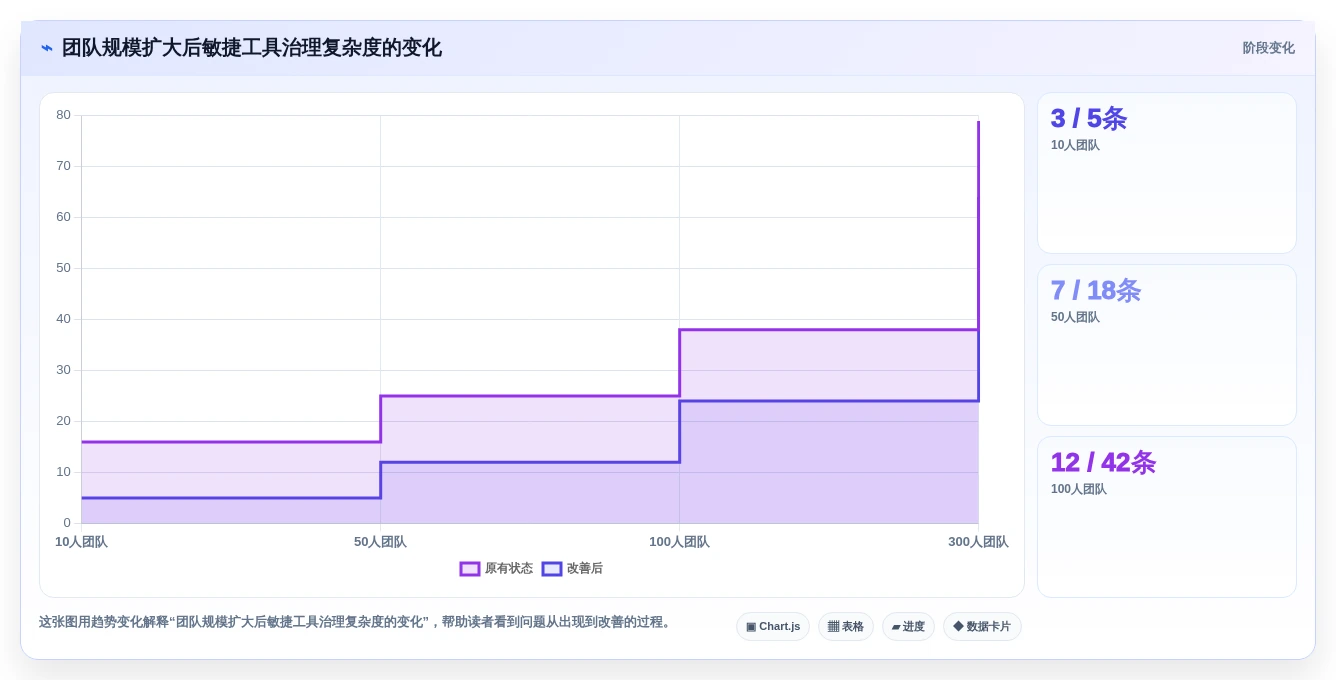The width and height of the screenshot is (1336, 680).
Task: Click the 阶段变化 label in header
Action: click(x=1268, y=48)
